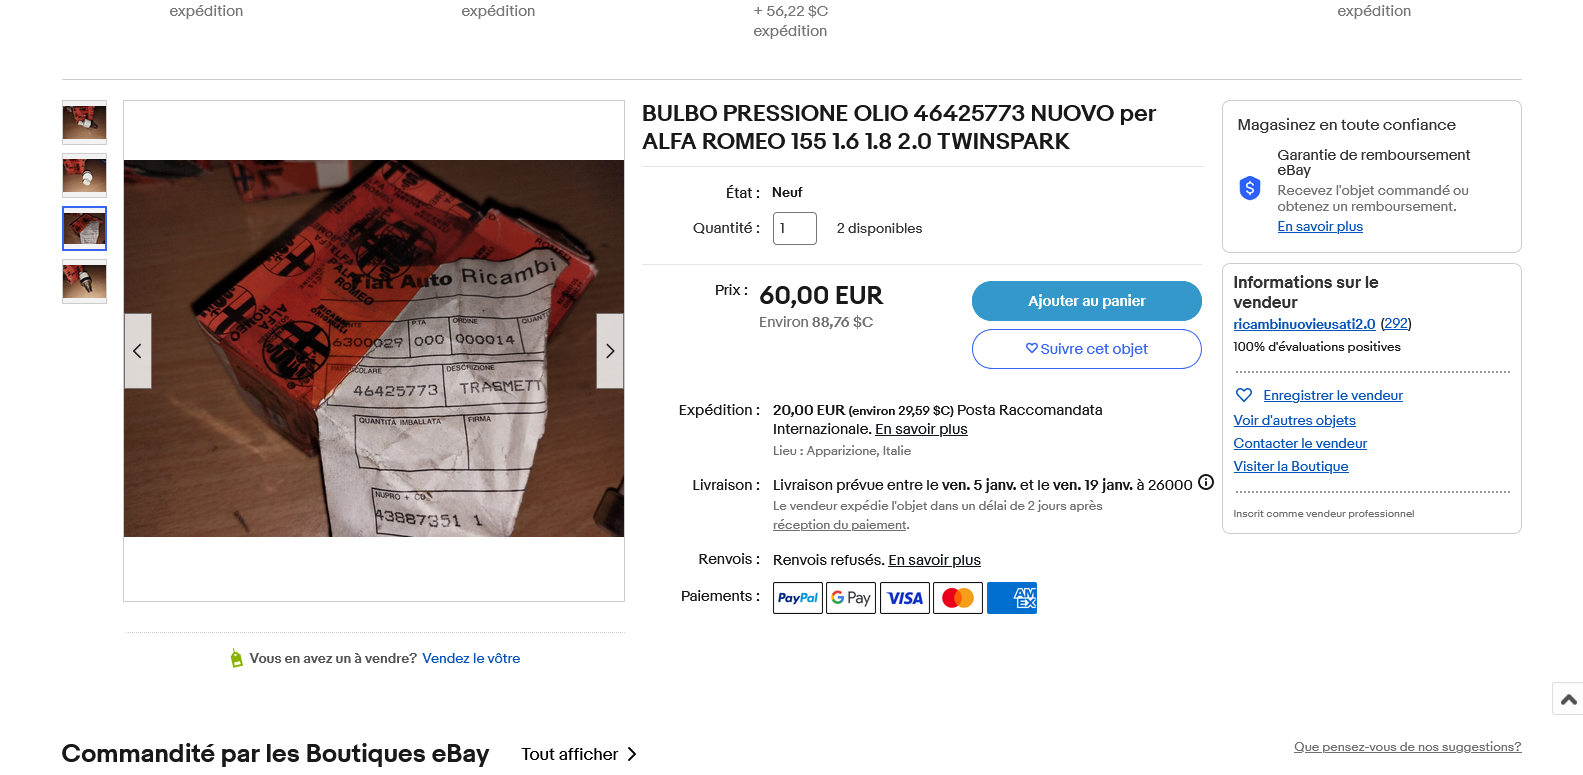Image resolution: width=1583 pixels, height=775 pixels.
Task: Click the Mastercard payment icon
Action: pyautogui.click(x=958, y=598)
